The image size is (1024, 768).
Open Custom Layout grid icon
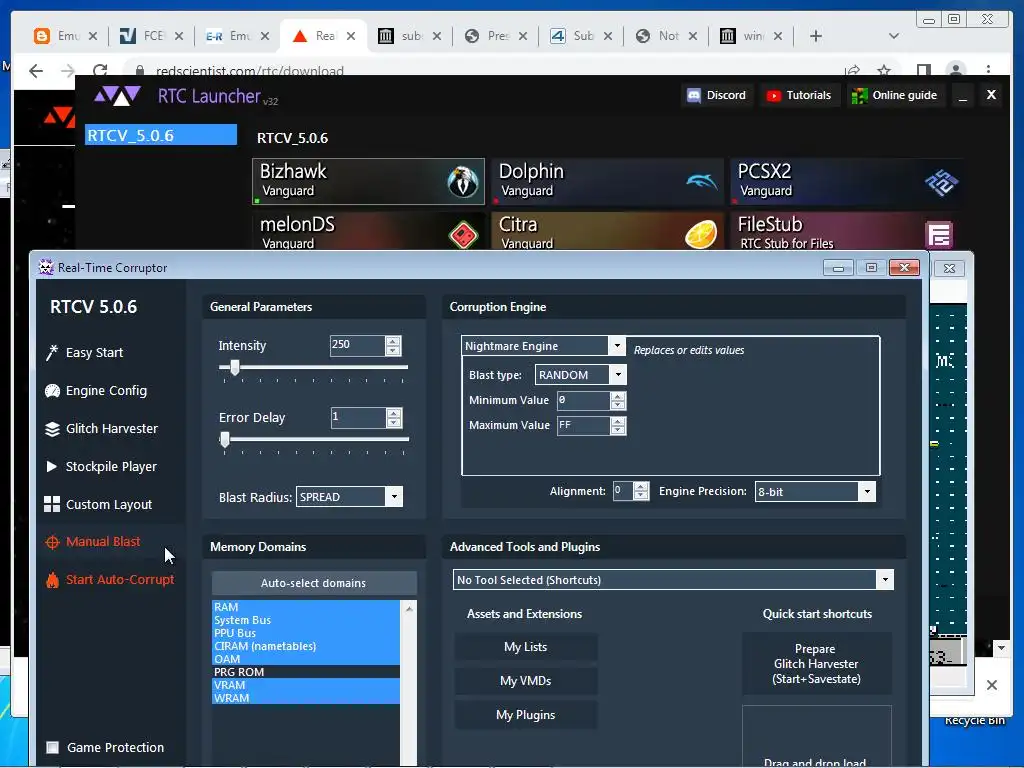pyautogui.click(x=52, y=504)
